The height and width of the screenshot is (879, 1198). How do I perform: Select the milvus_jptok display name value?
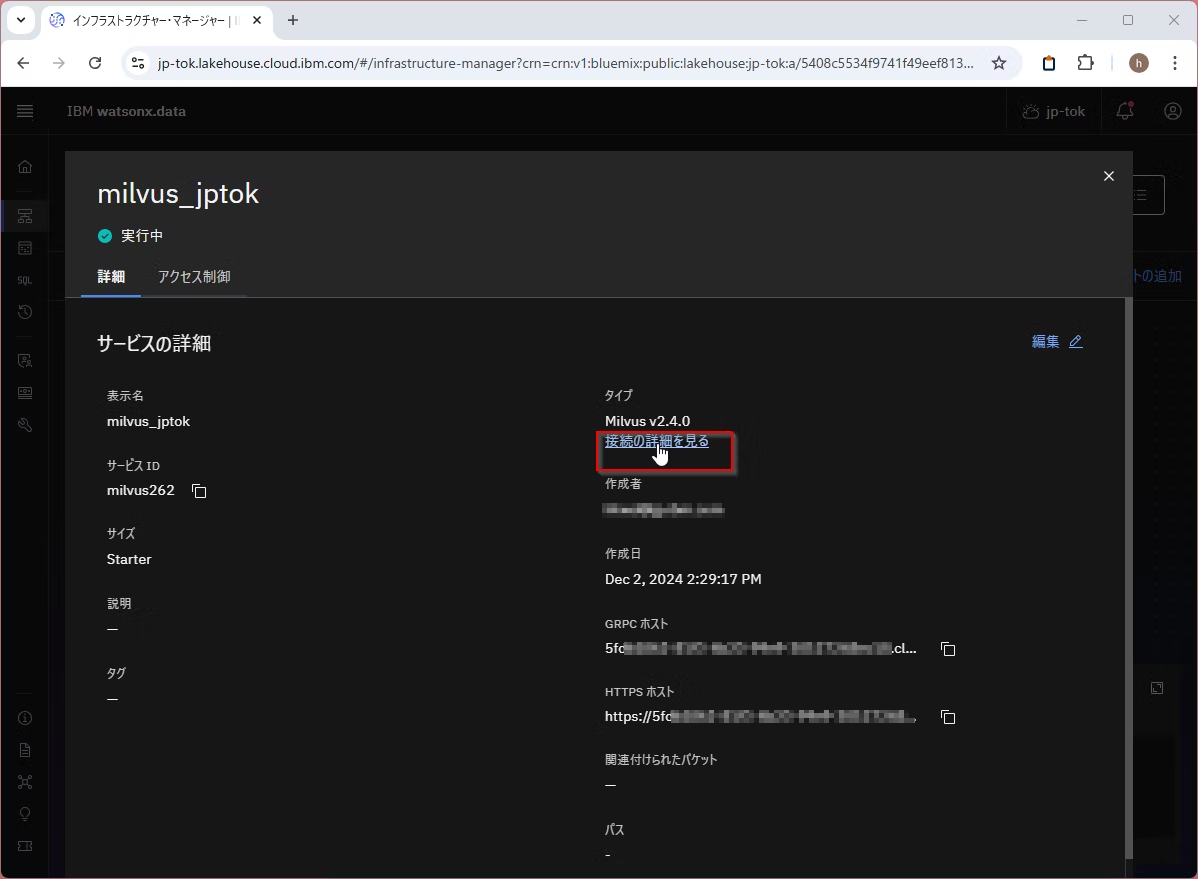click(148, 422)
